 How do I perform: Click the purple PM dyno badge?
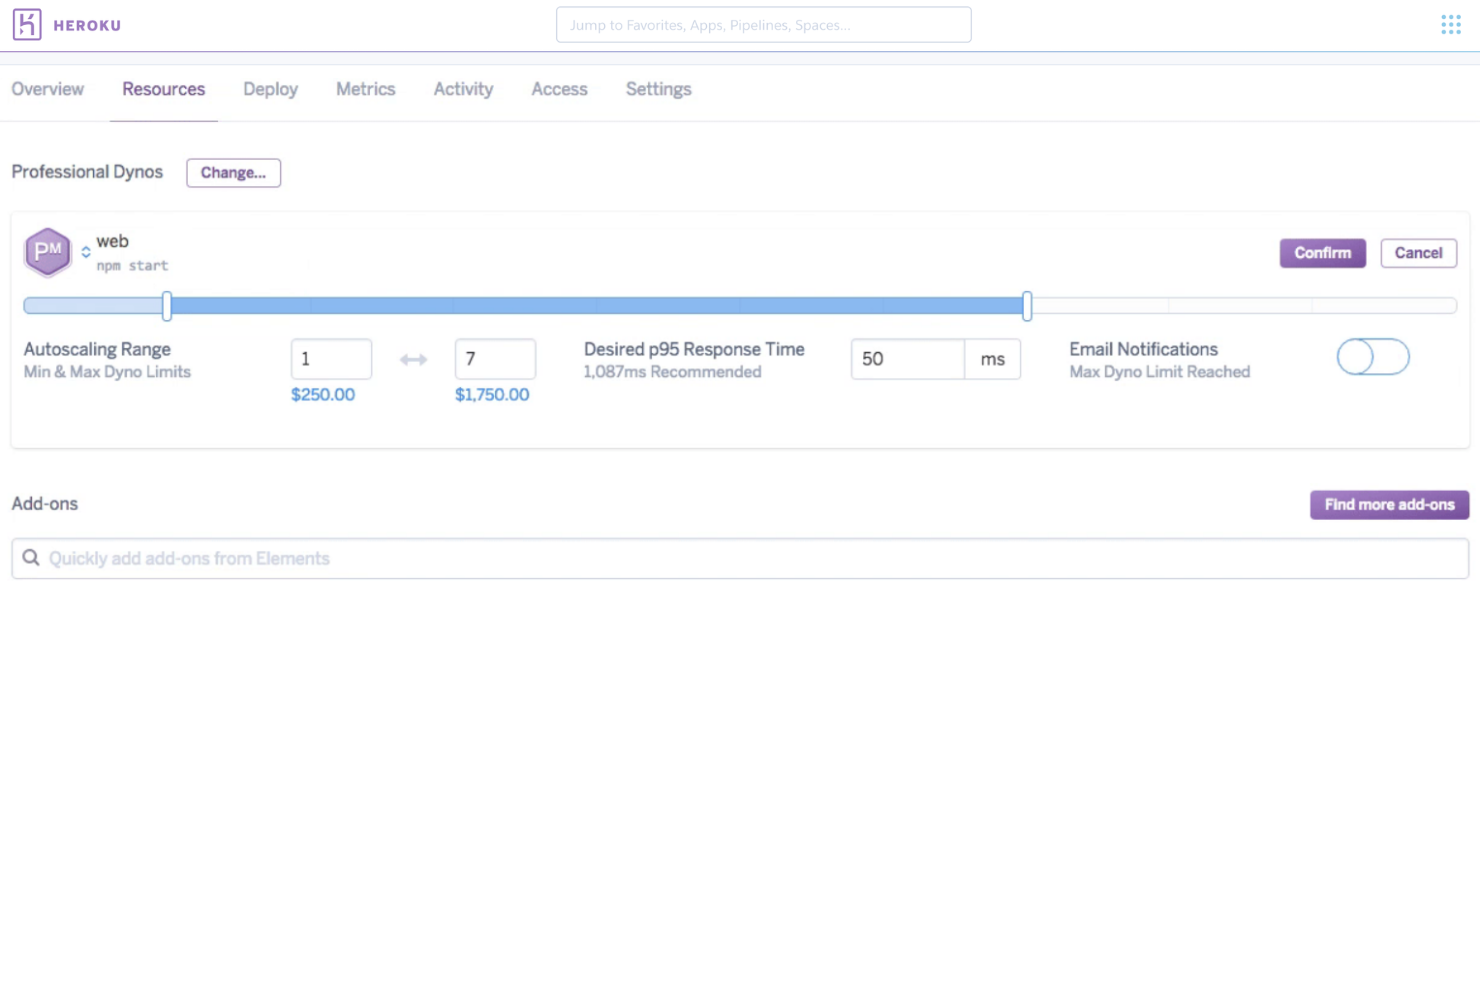[x=47, y=252]
